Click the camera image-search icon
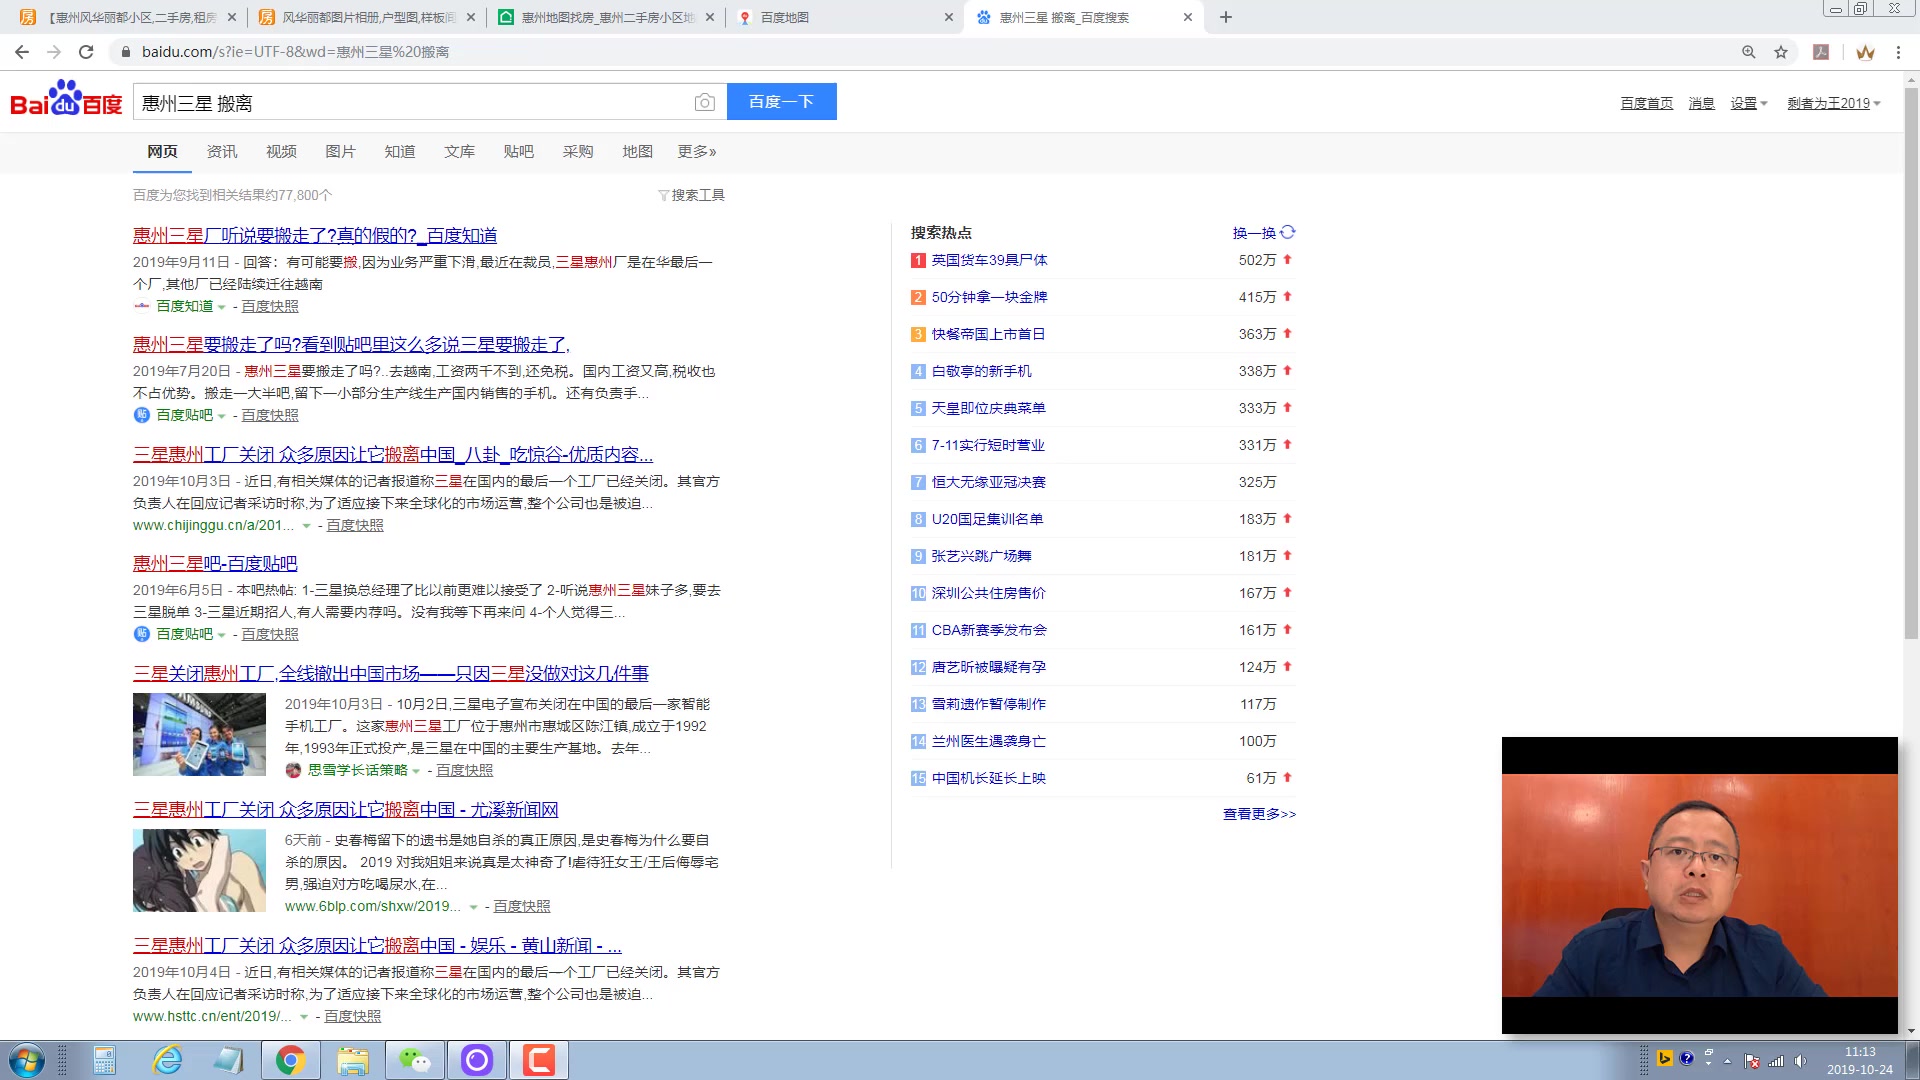Image resolution: width=1920 pixels, height=1080 pixels. point(705,102)
